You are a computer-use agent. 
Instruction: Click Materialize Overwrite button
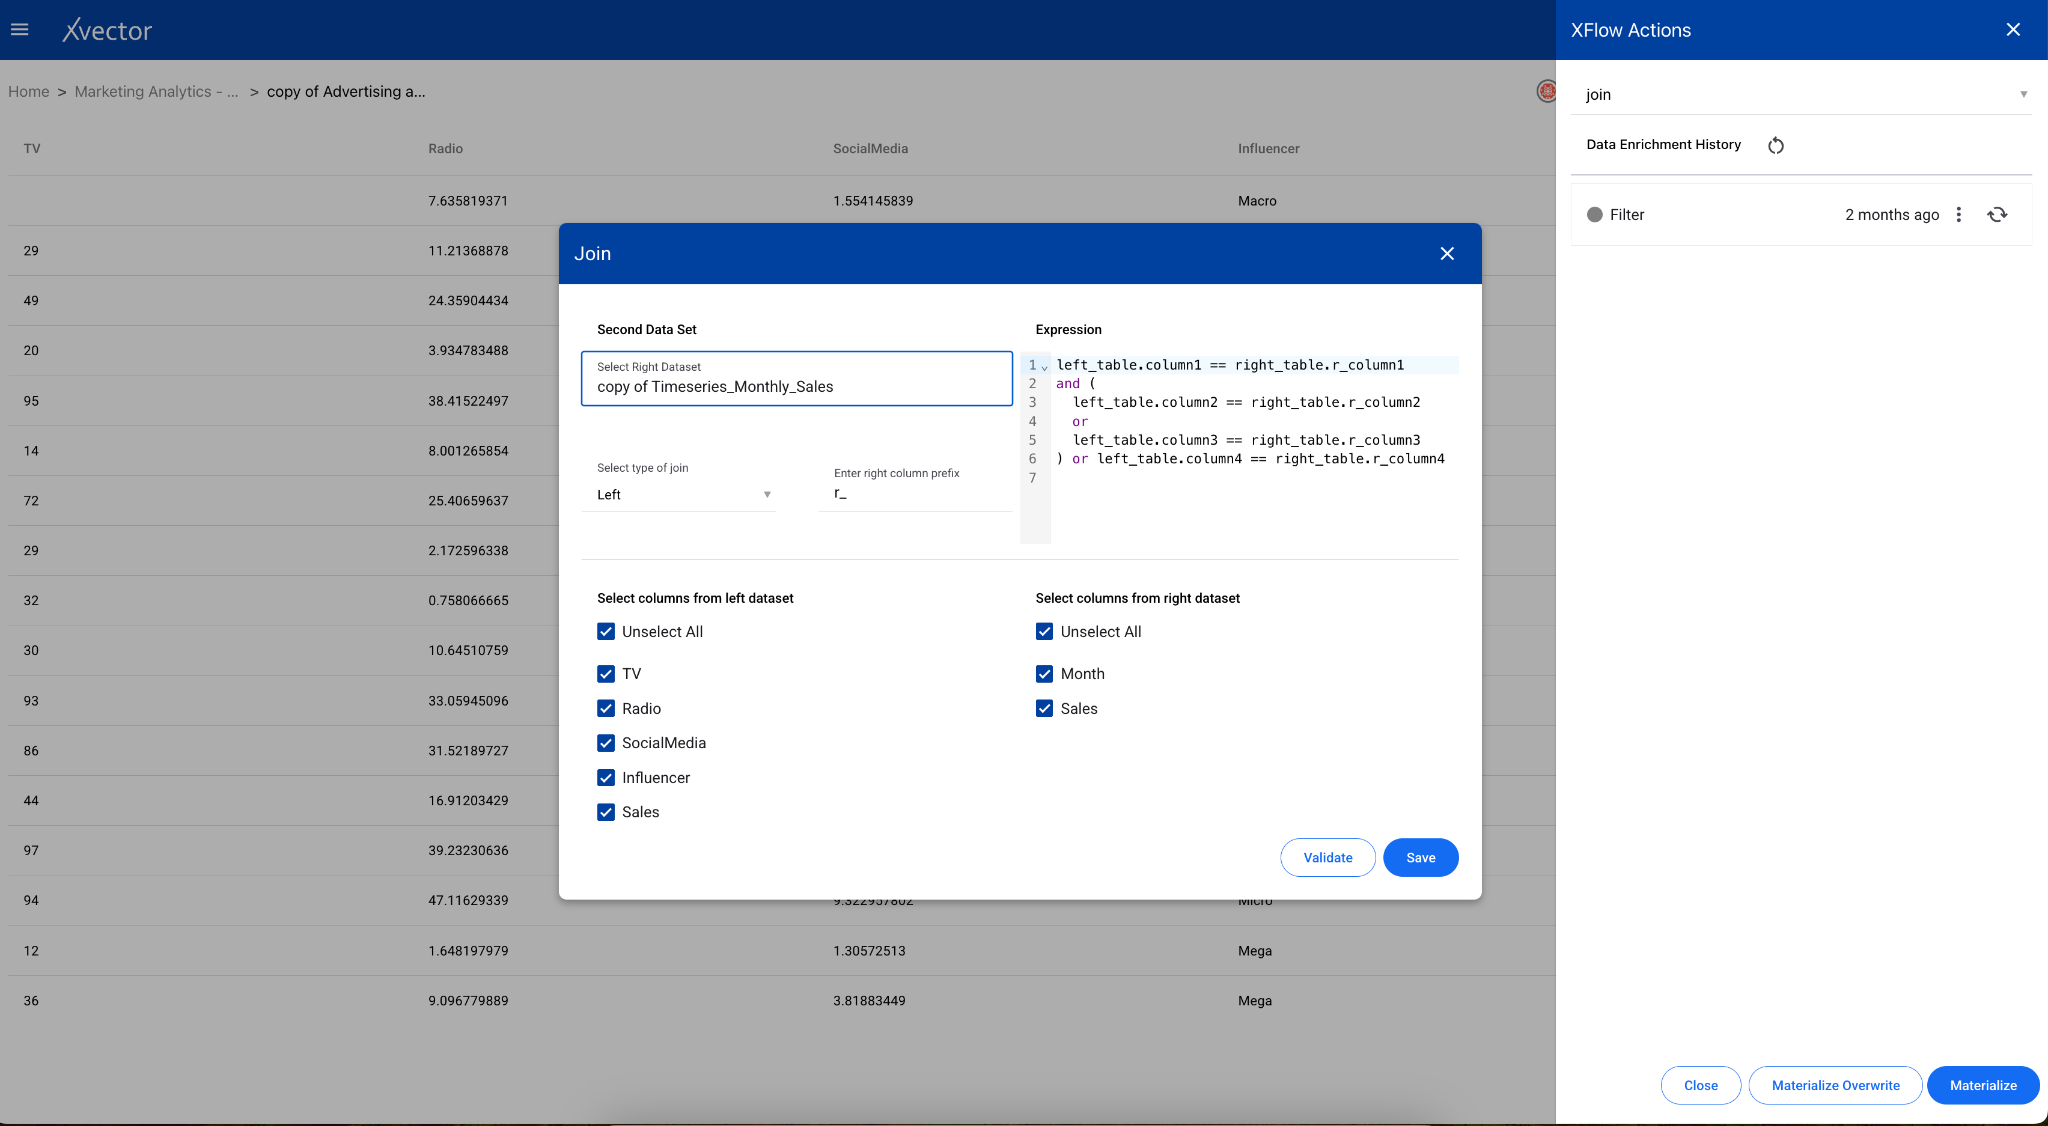click(x=1835, y=1086)
